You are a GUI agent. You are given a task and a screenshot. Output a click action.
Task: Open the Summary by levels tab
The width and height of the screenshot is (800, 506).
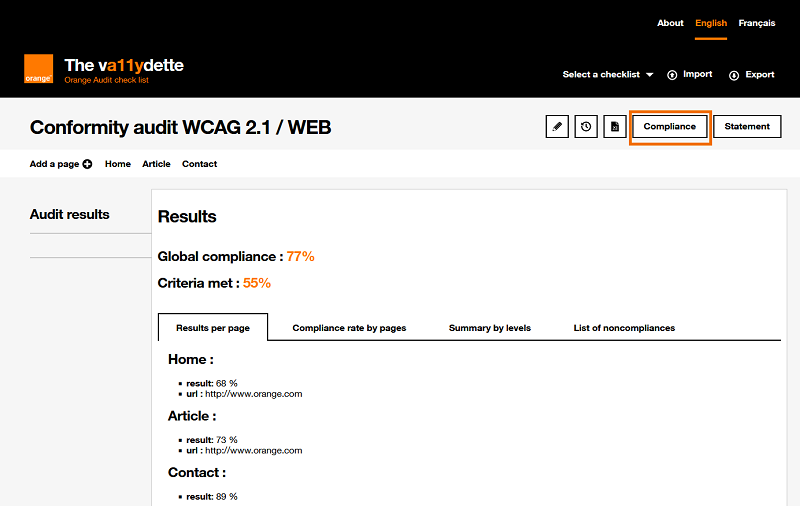489,328
